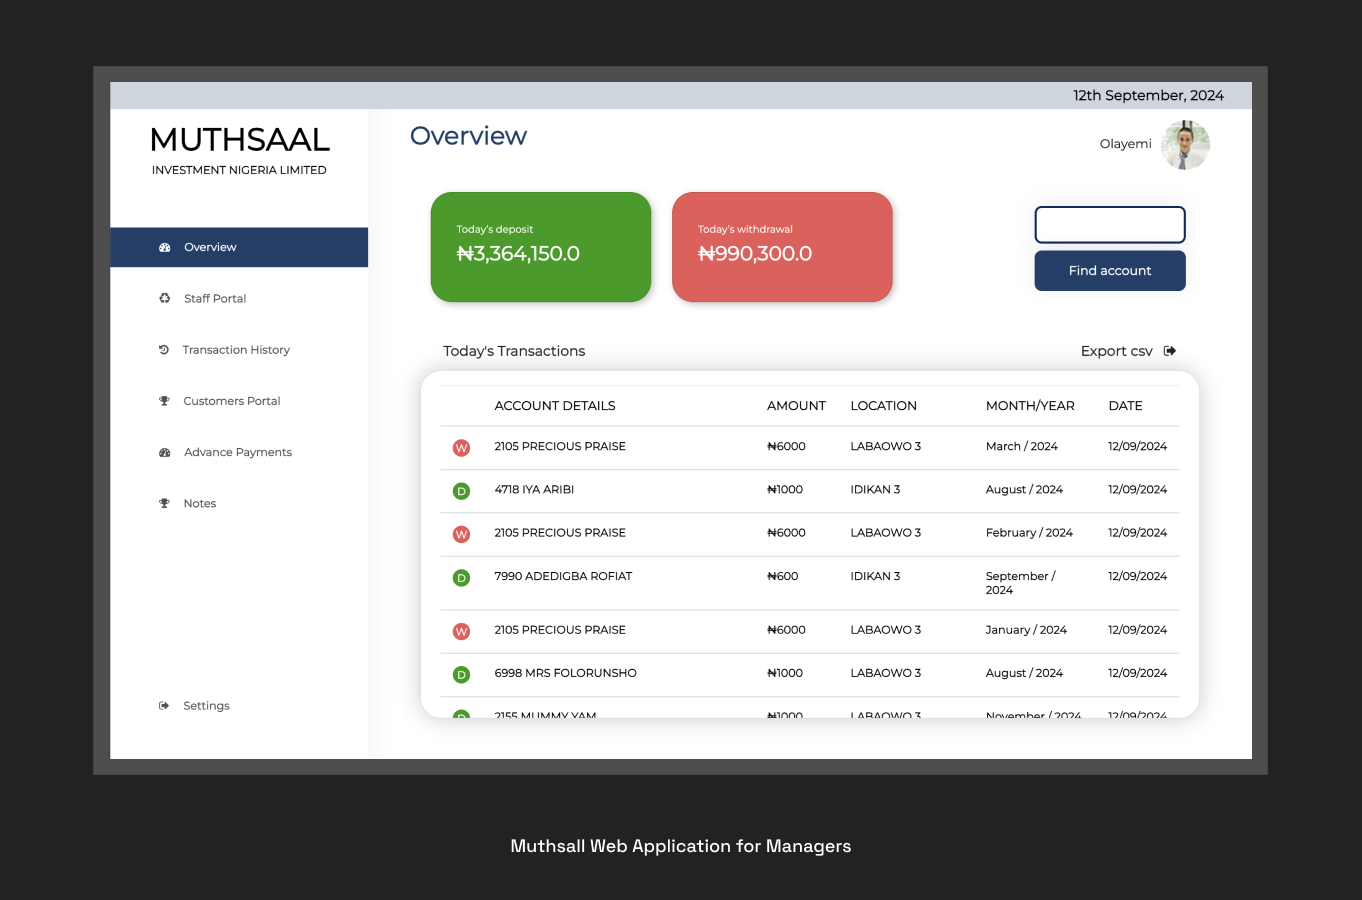Click the Overview page title

pyautogui.click(x=468, y=136)
